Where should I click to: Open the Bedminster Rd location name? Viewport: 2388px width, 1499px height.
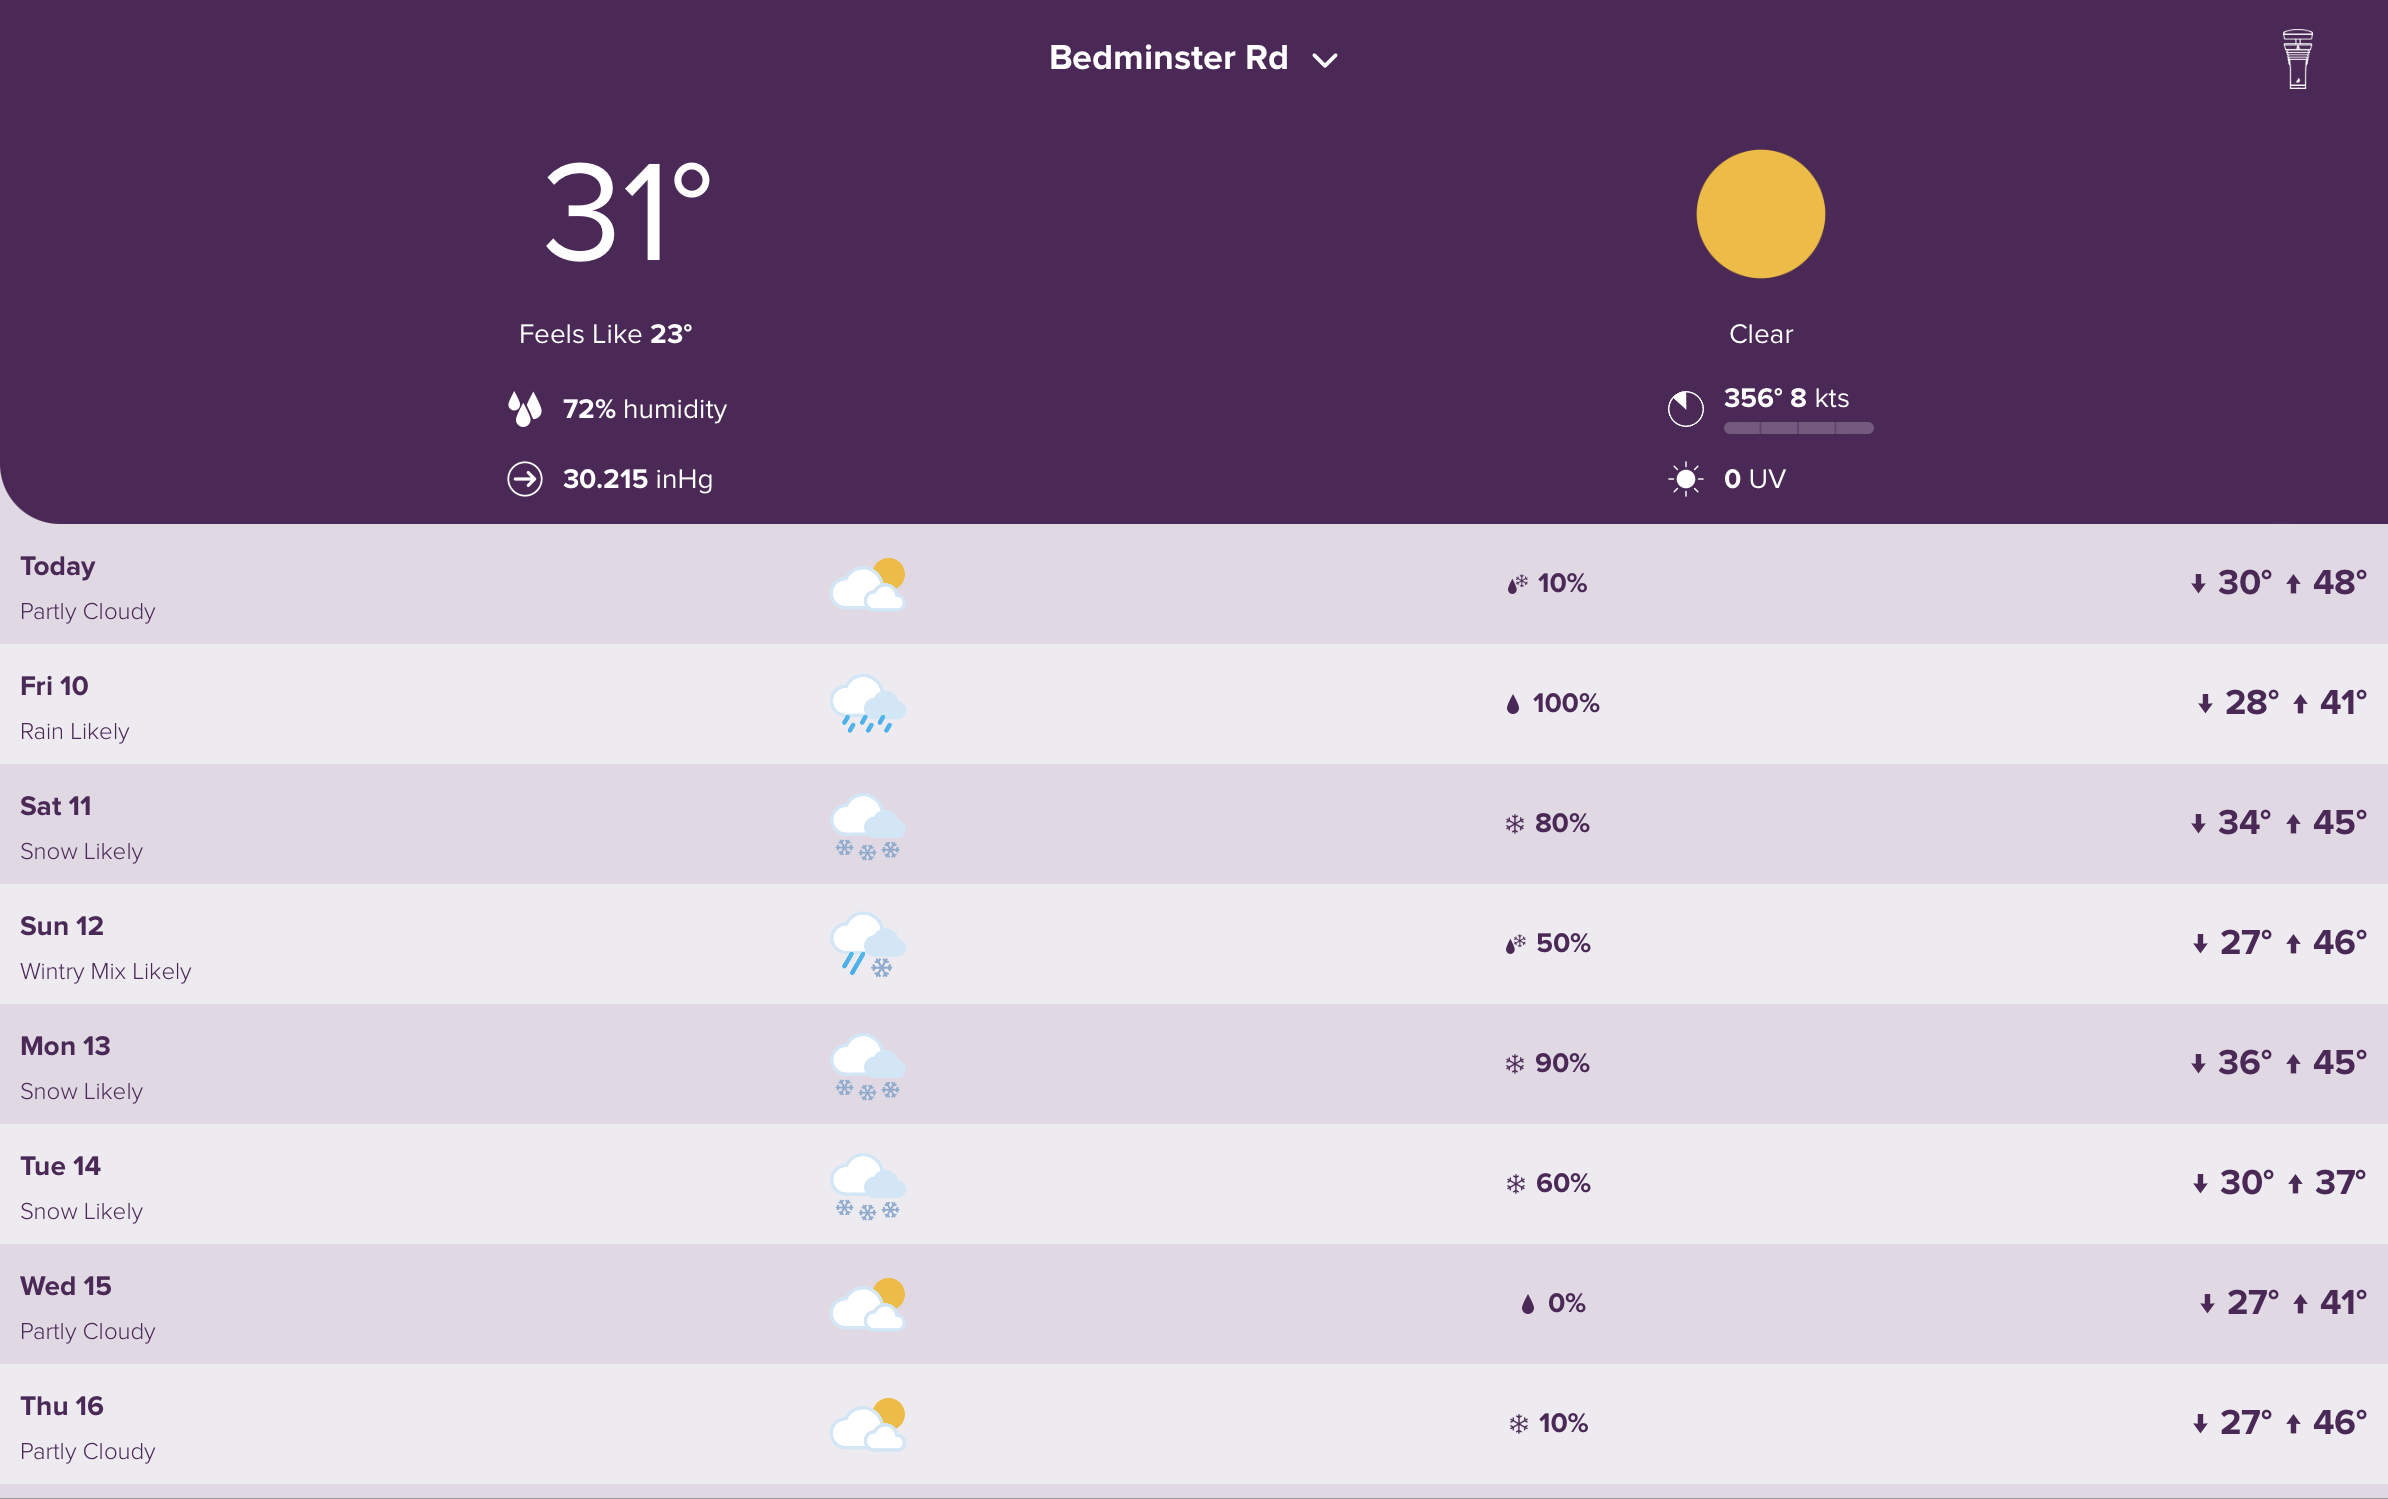[1168, 58]
